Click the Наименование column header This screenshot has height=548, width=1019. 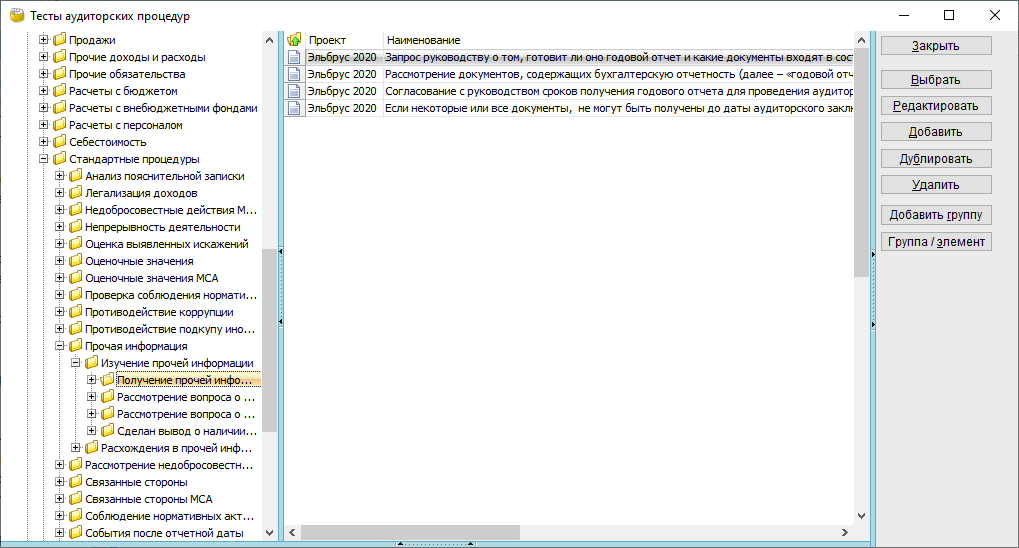[x=617, y=40]
